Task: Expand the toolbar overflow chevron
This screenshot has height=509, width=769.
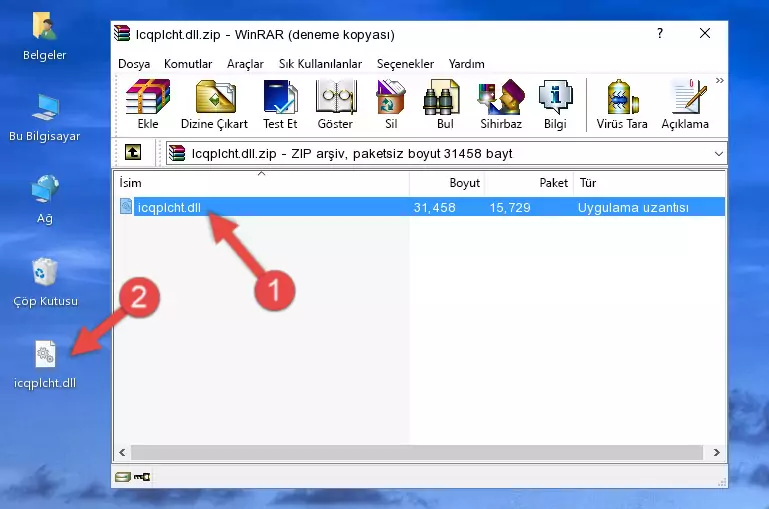Action: click(x=719, y=80)
